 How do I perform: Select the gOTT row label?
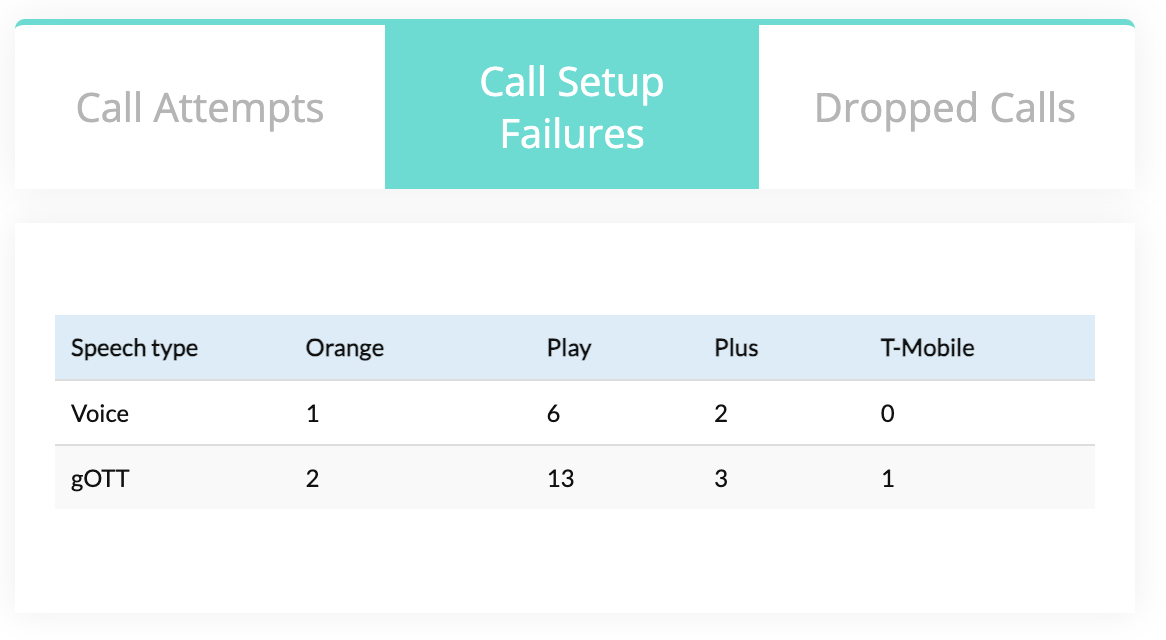100,479
